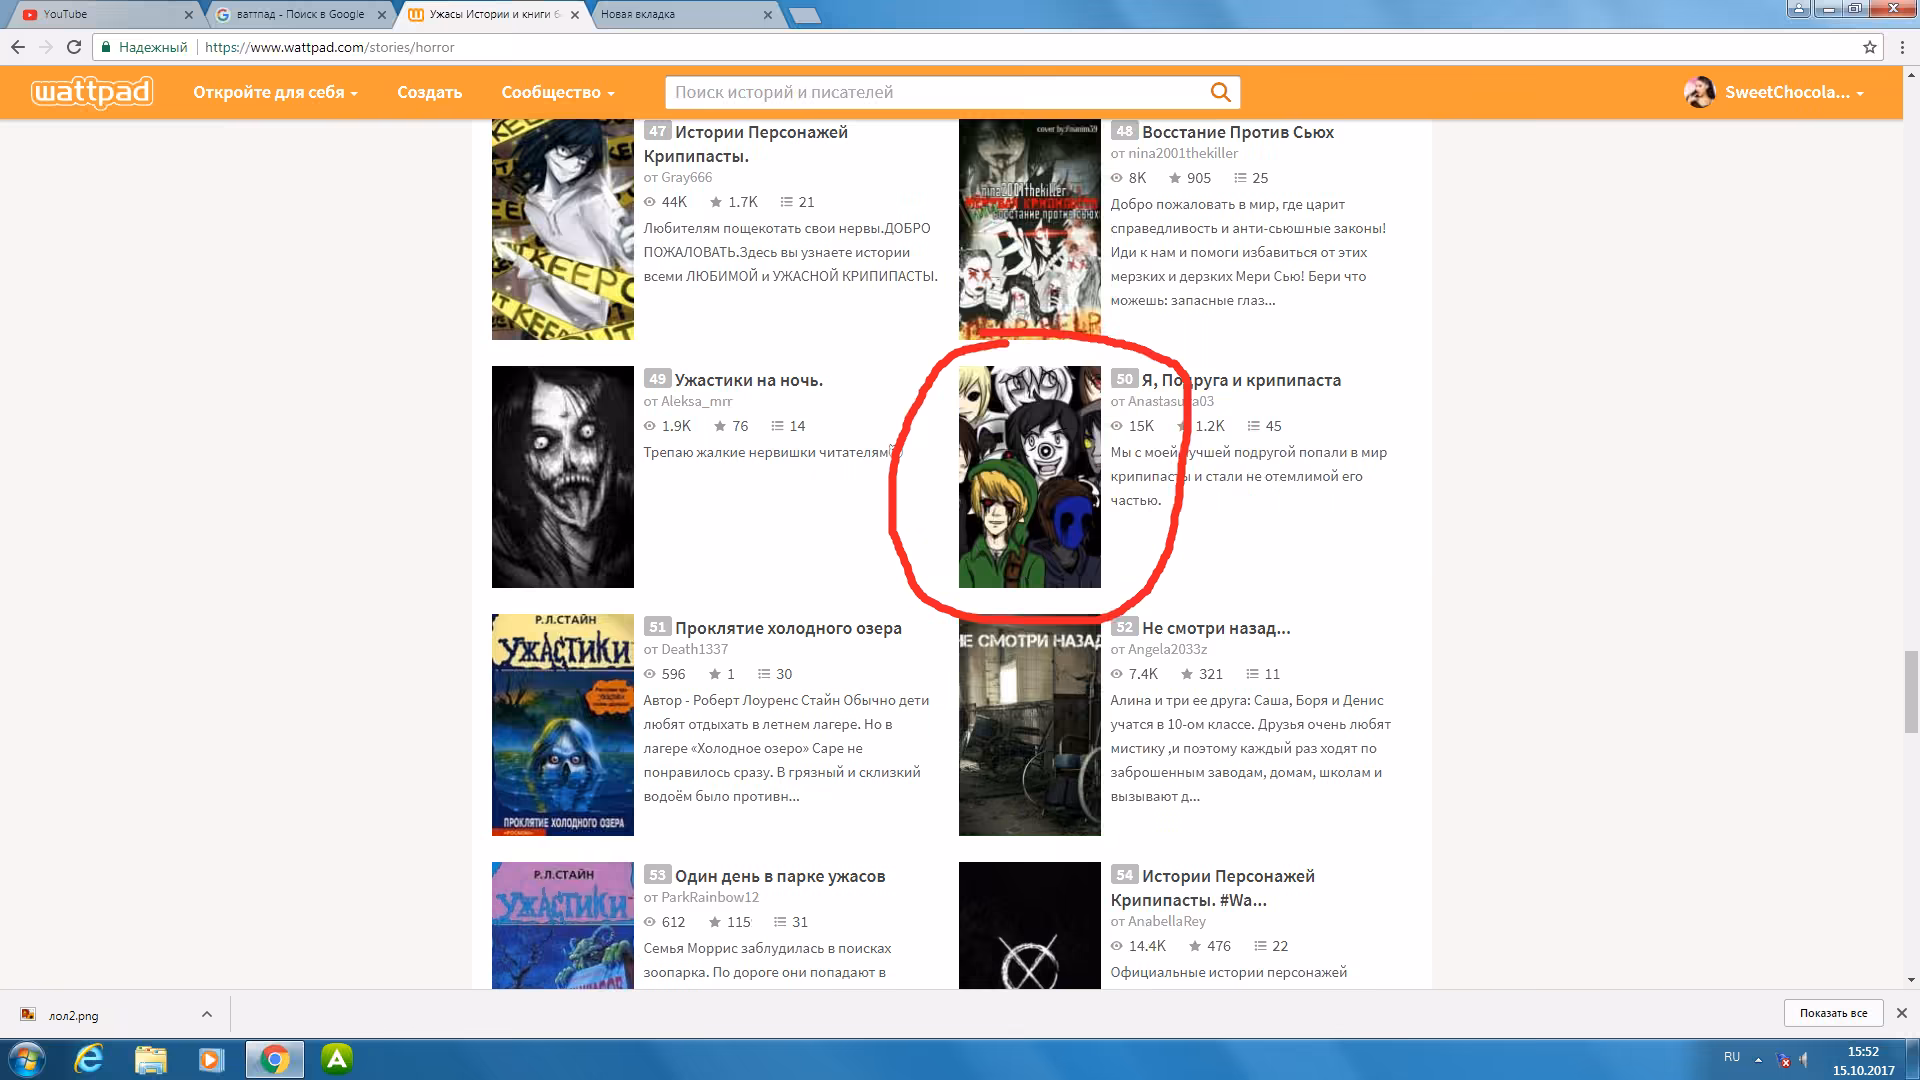
Task: Open the Windows Start menu
Action: 27,1059
